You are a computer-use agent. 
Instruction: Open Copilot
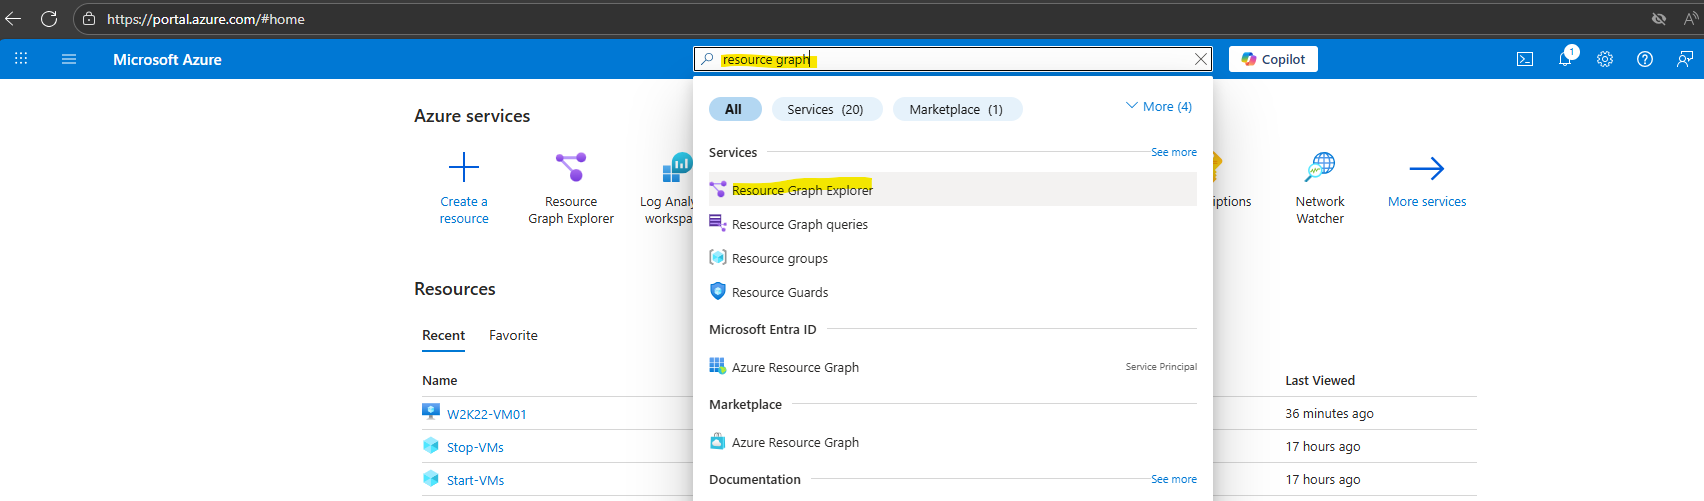point(1273,59)
